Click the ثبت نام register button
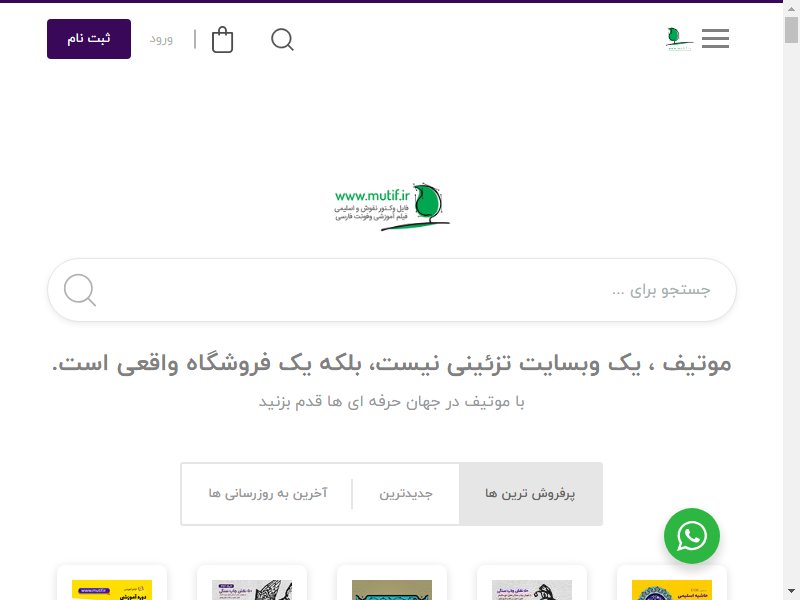This screenshot has width=800, height=600. pyautogui.click(x=89, y=39)
